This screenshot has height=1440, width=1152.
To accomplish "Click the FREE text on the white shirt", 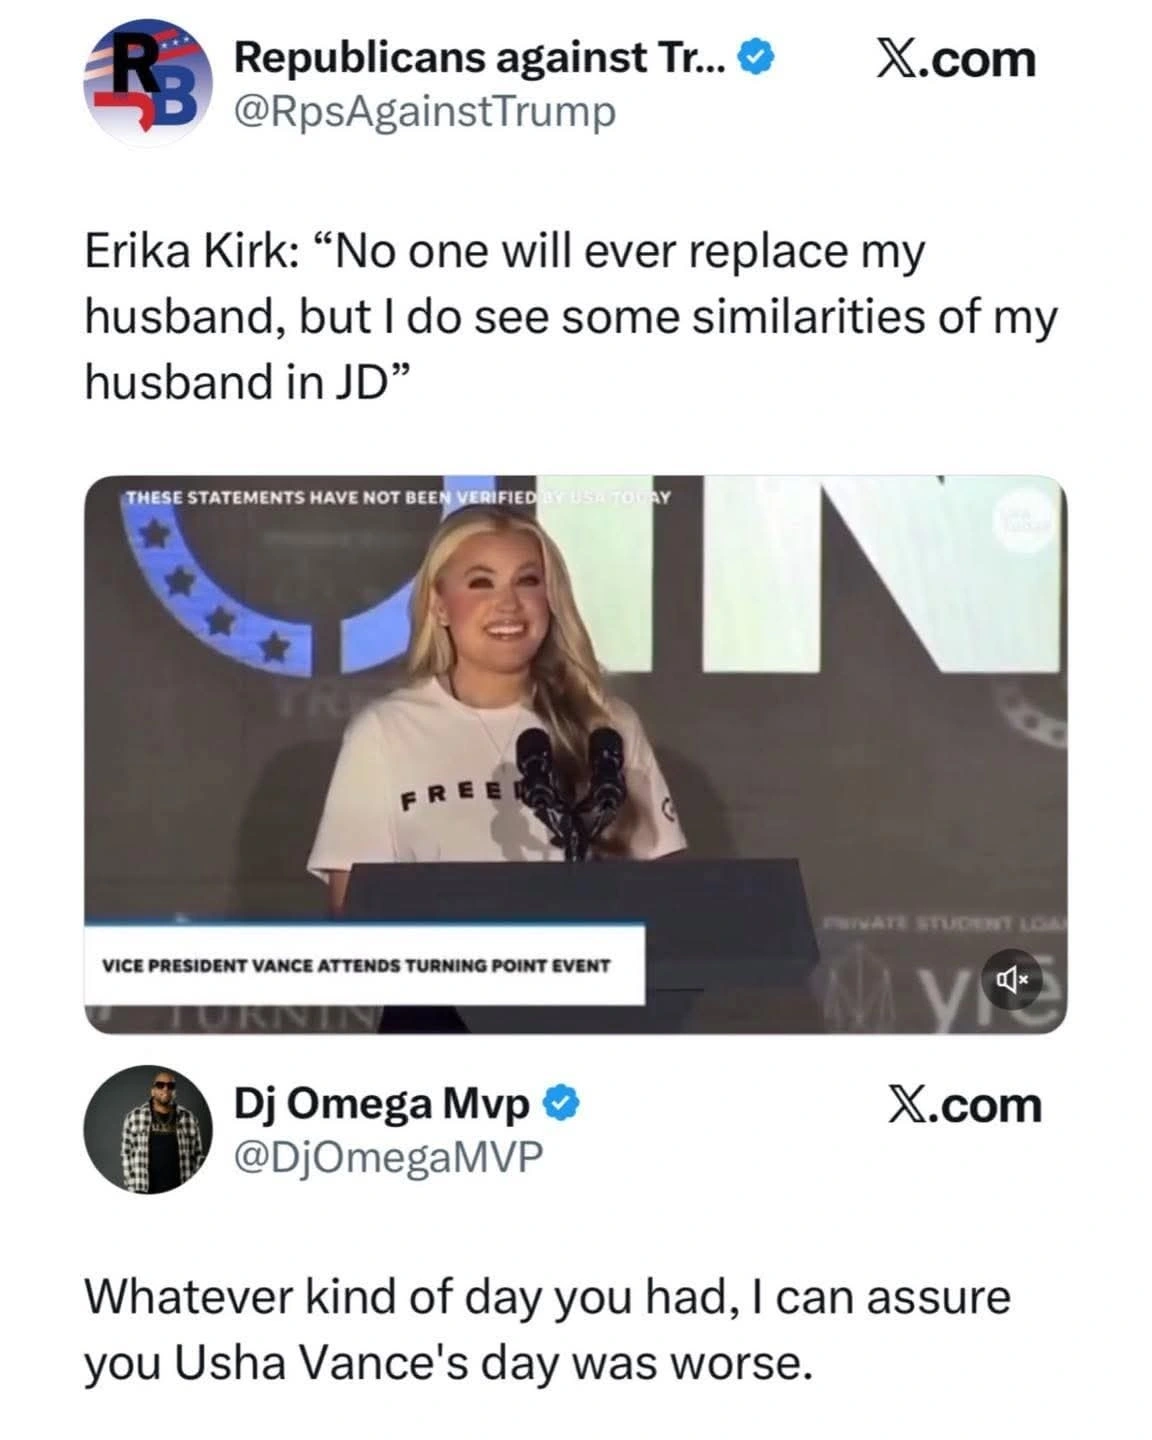I will tap(453, 795).
